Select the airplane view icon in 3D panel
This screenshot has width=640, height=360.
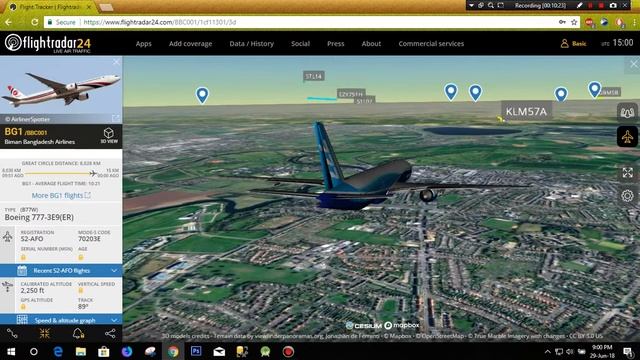[627, 137]
